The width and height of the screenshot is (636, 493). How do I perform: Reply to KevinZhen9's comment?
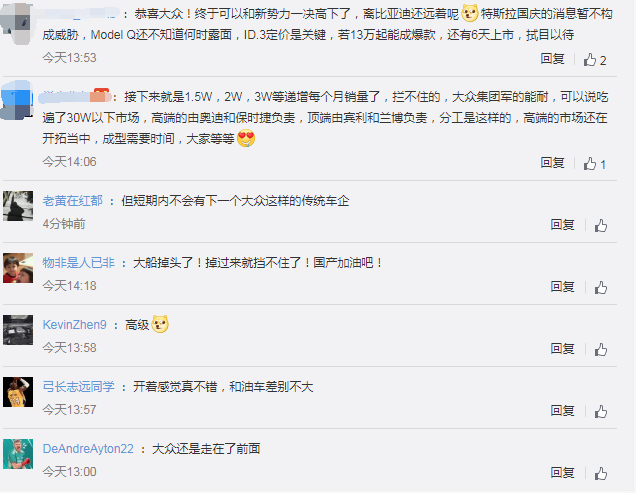pos(562,348)
